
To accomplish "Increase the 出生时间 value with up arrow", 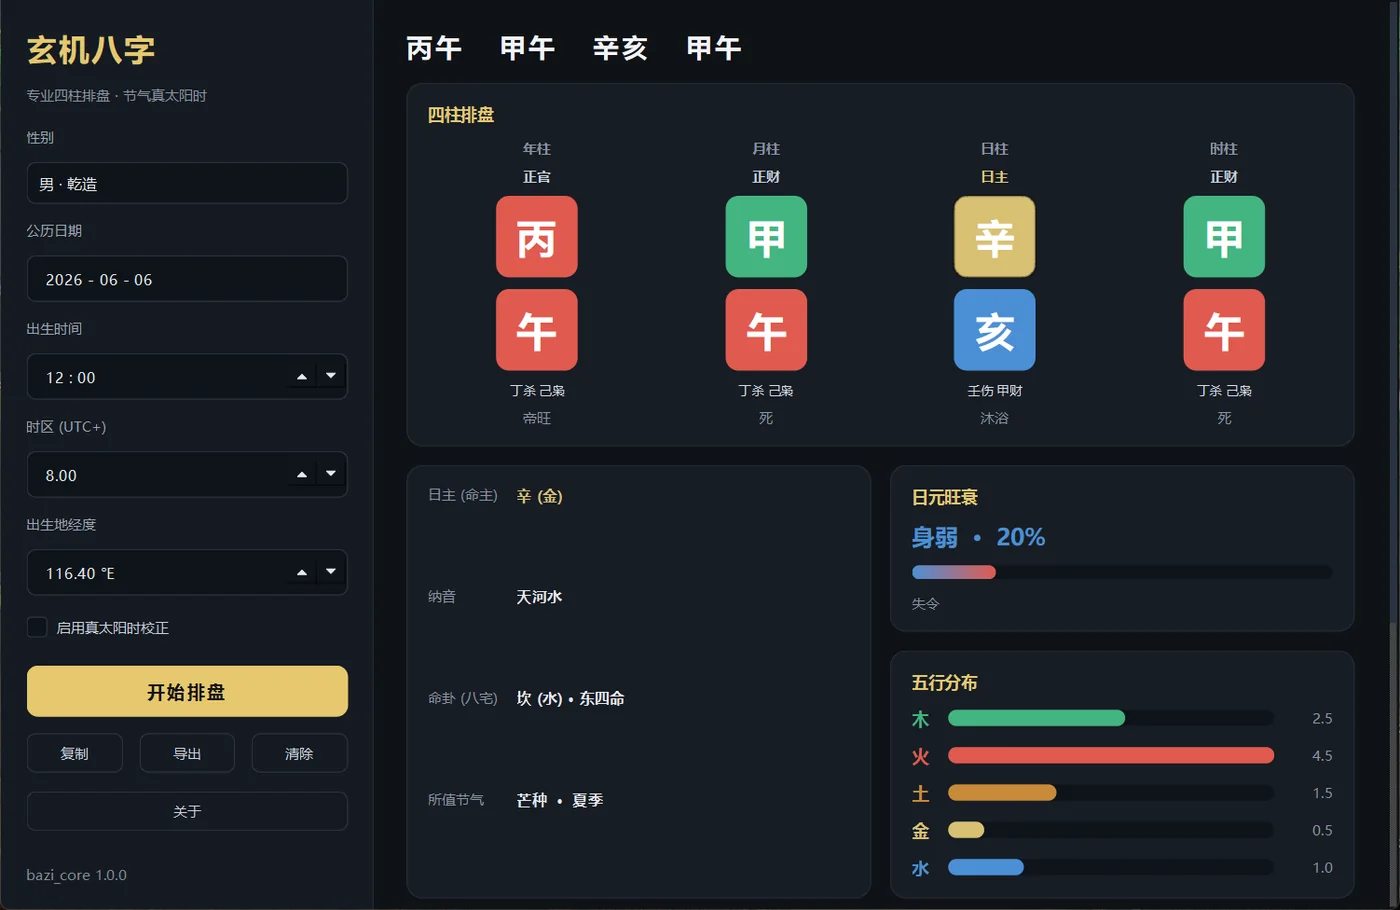I will coord(302,377).
